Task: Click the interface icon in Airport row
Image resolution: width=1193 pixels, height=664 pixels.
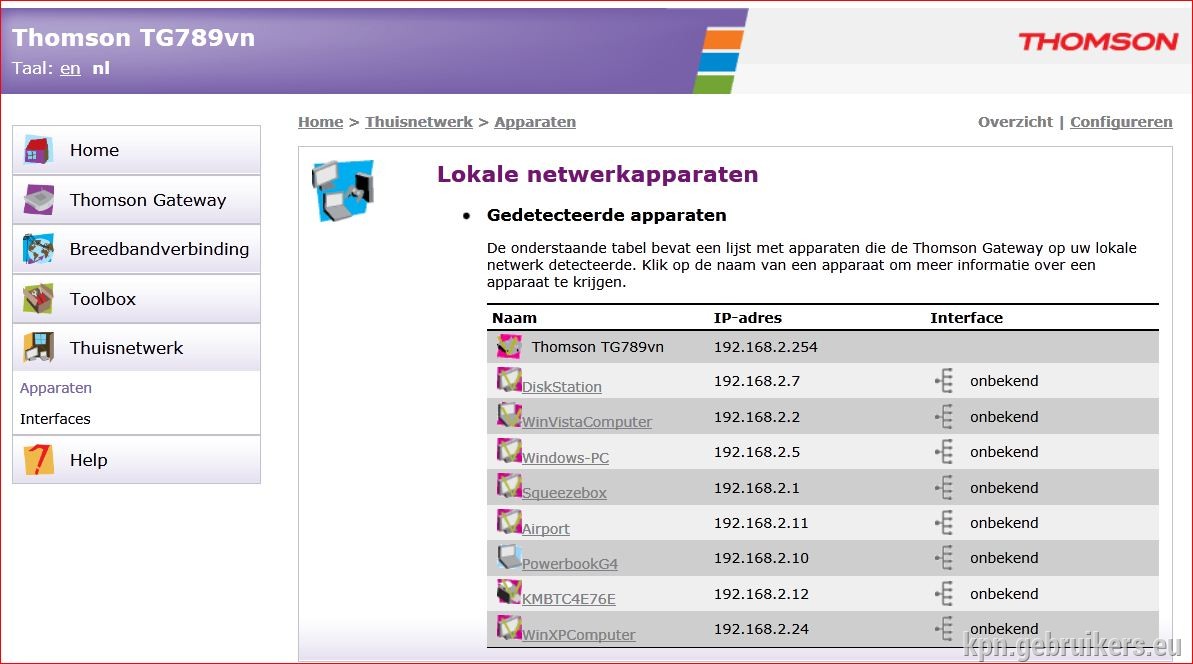Action: click(944, 523)
